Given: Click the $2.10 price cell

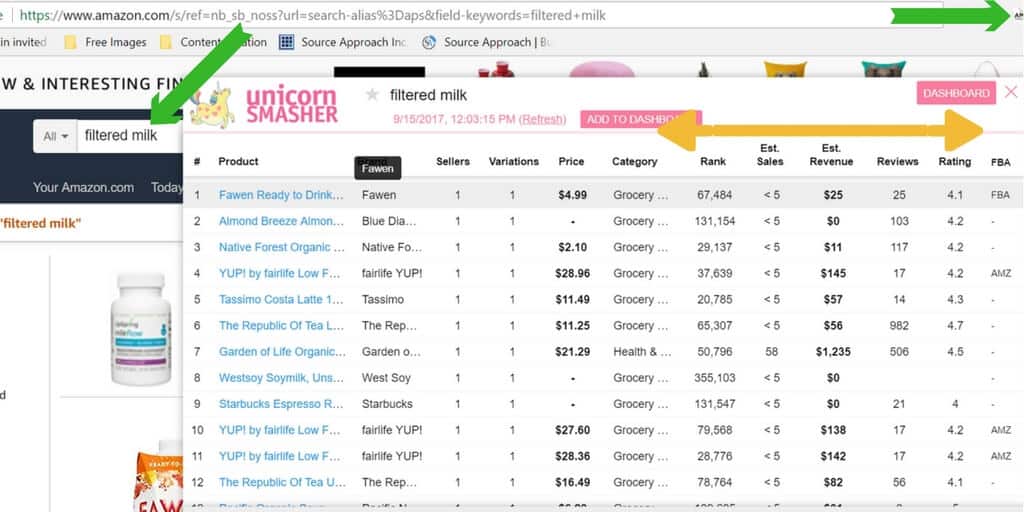Looking at the screenshot, I should click(572, 247).
